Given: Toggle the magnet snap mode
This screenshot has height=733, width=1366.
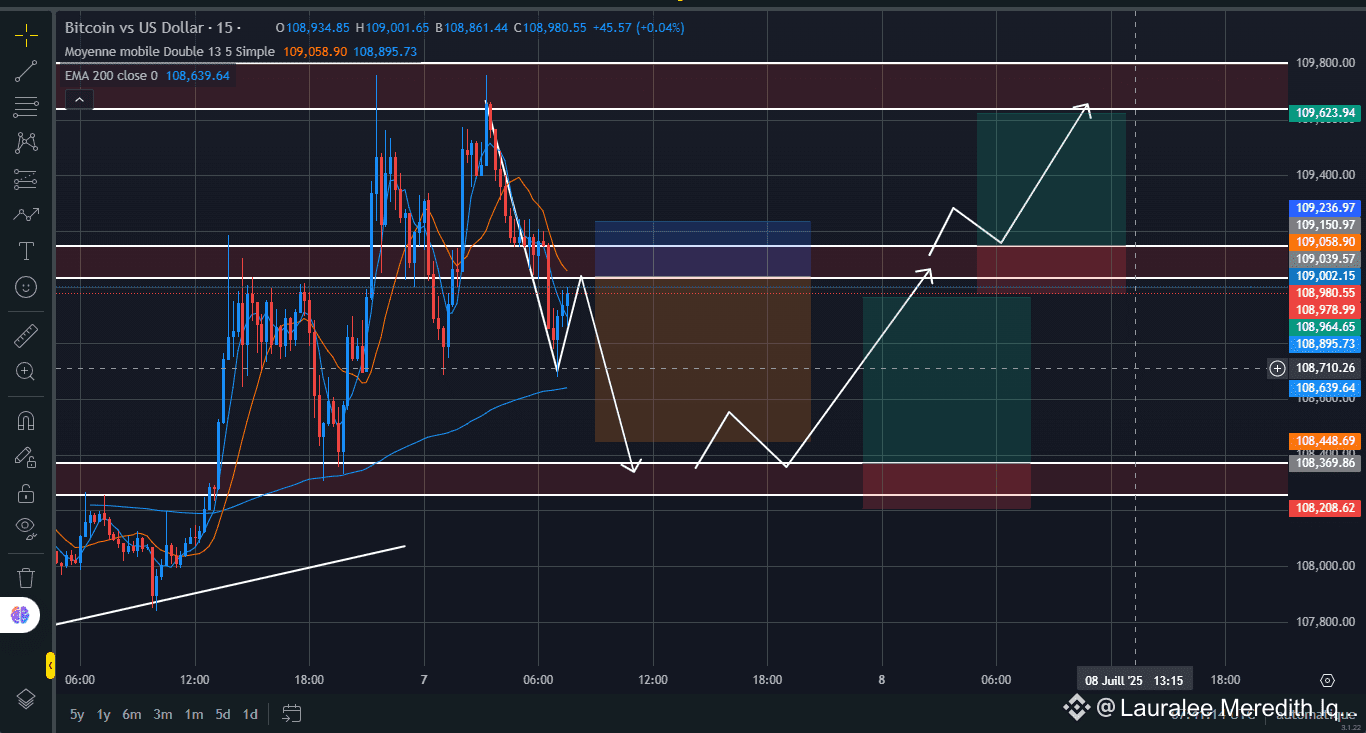Looking at the screenshot, I should [26, 421].
